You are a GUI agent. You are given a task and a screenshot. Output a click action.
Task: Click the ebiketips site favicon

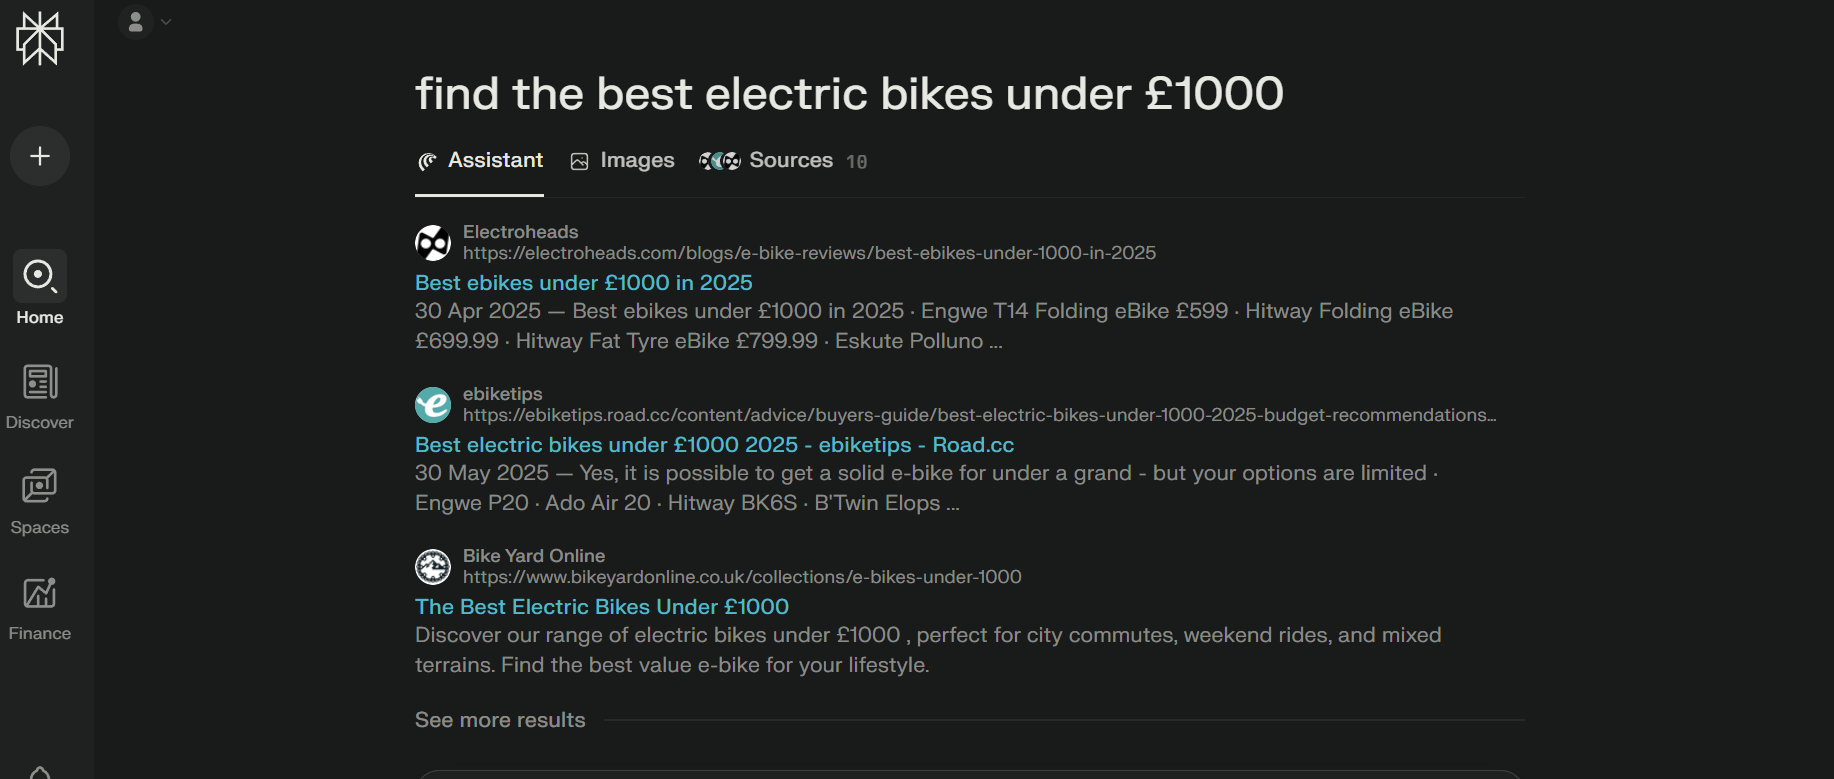coord(433,405)
